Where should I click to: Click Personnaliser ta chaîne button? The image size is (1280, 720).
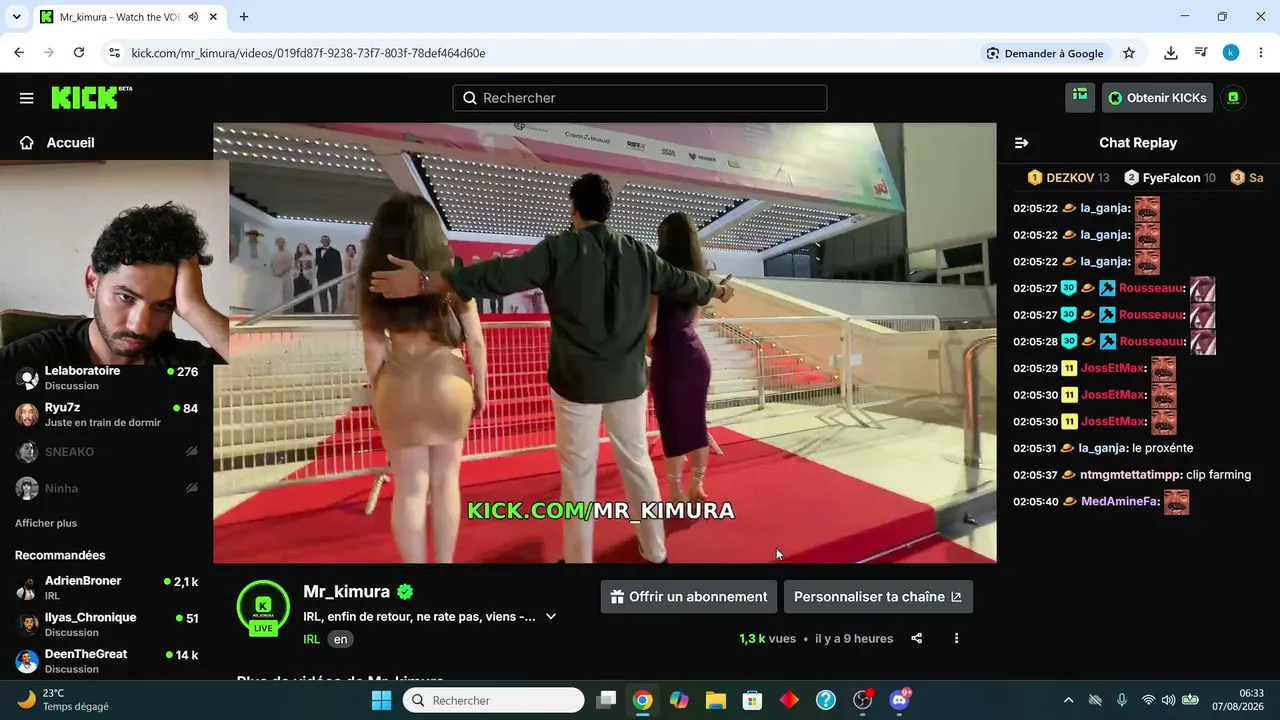[x=878, y=597]
